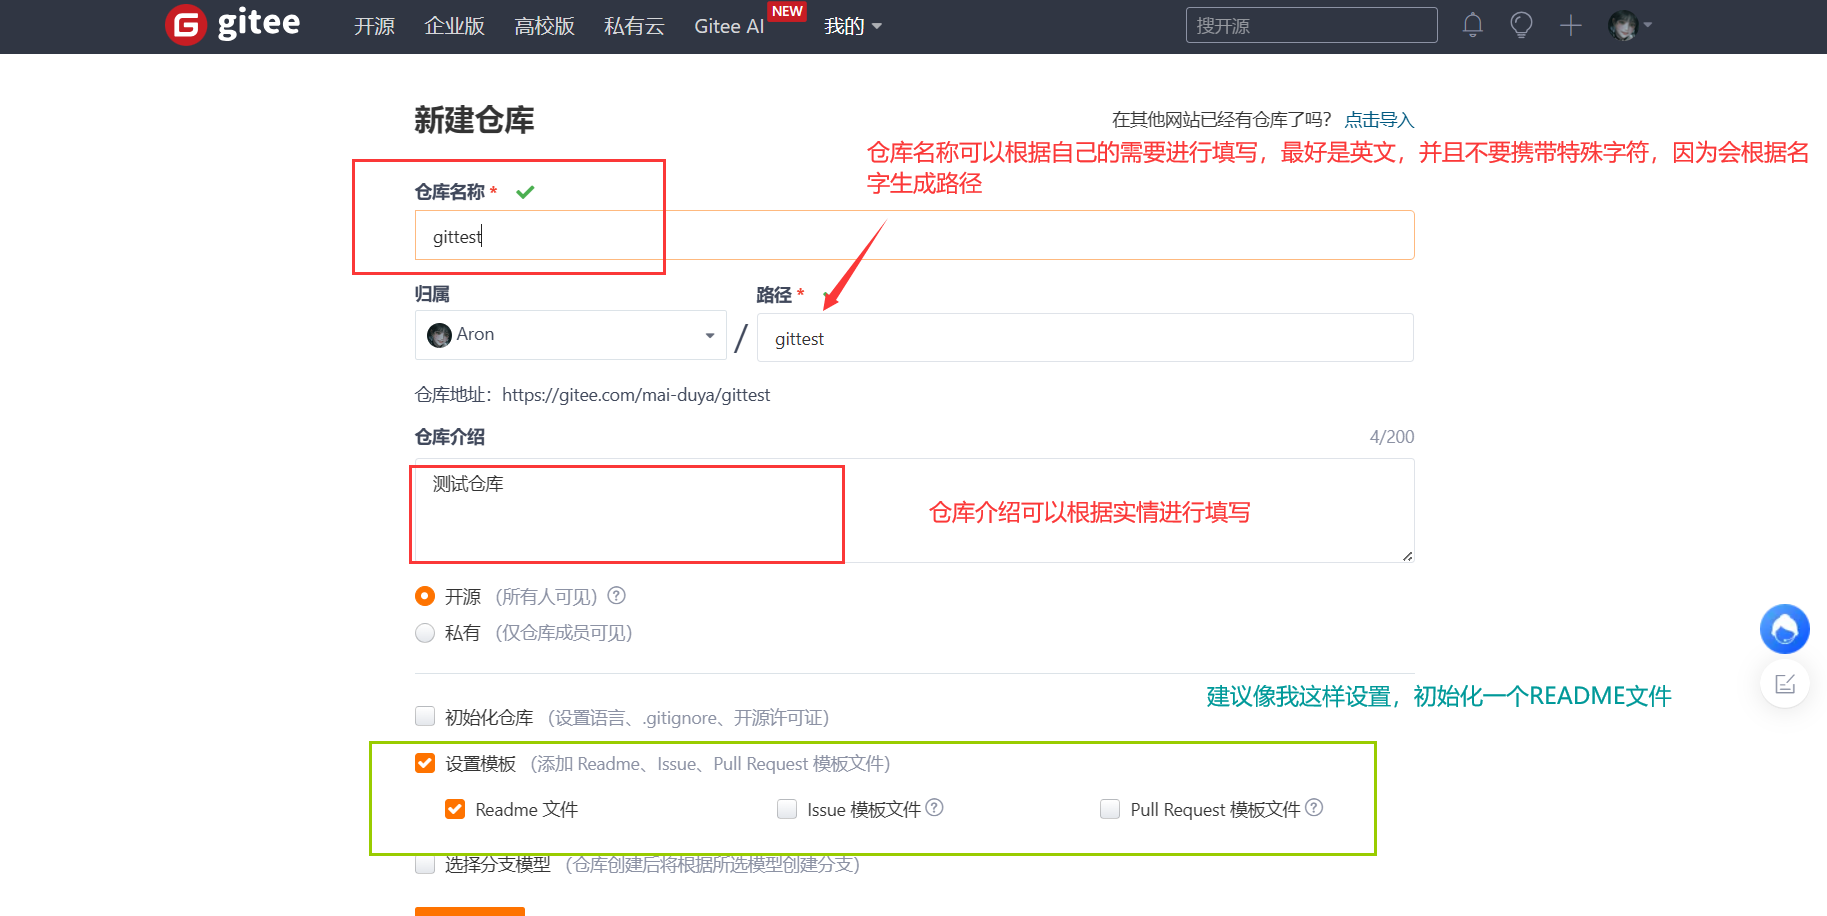Open the Gitee AI navigation item
Image resolution: width=1827 pixels, height=916 pixels.
click(729, 26)
